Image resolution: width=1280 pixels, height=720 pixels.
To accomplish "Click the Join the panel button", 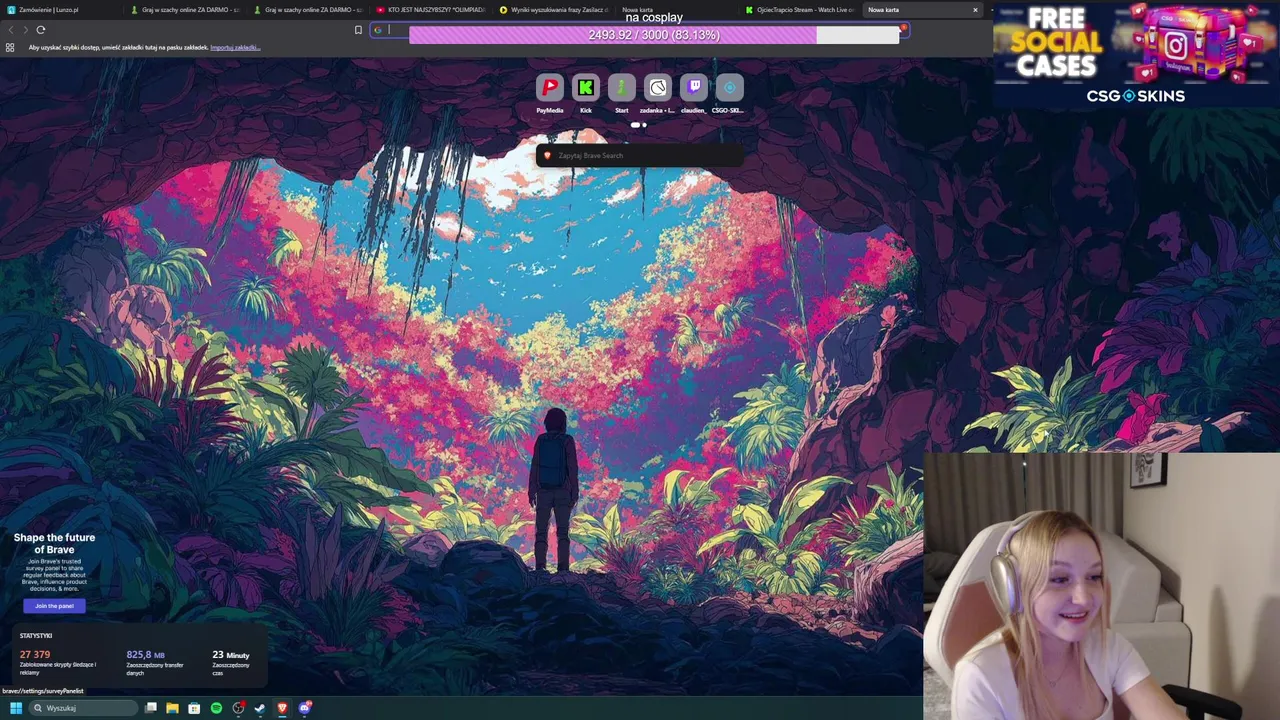I will coord(54,606).
